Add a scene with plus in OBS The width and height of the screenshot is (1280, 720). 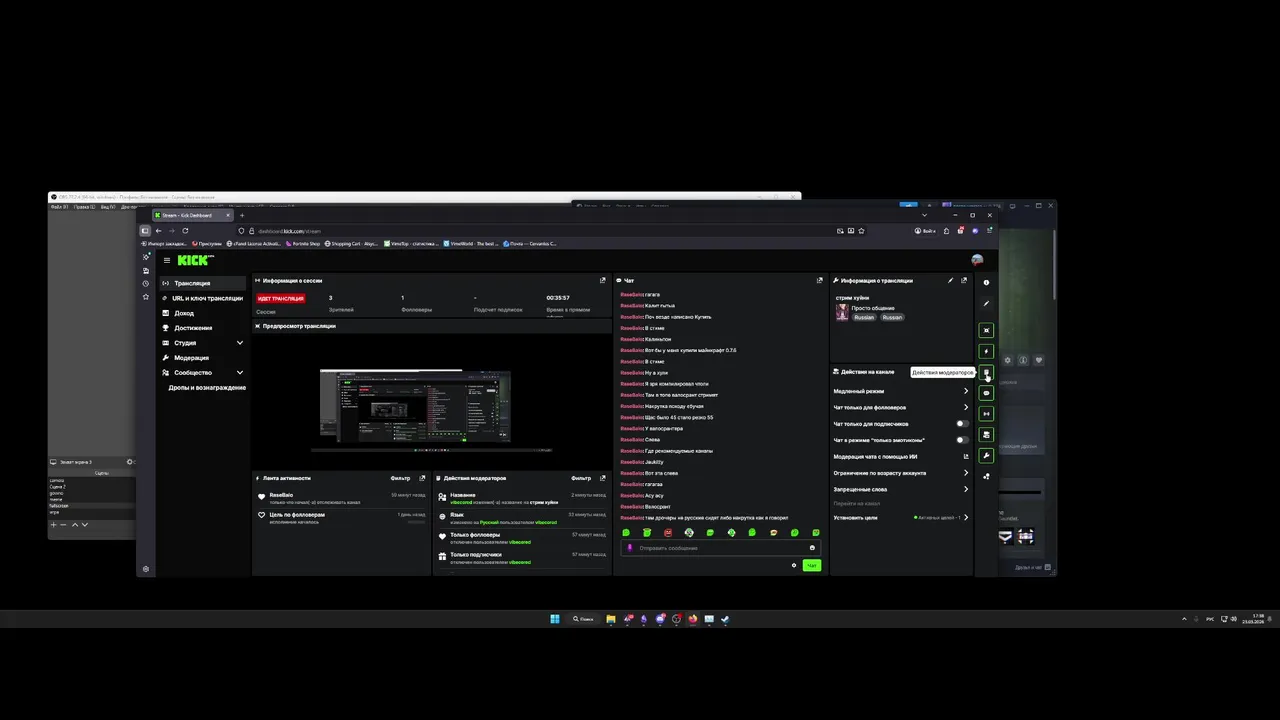point(54,524)
